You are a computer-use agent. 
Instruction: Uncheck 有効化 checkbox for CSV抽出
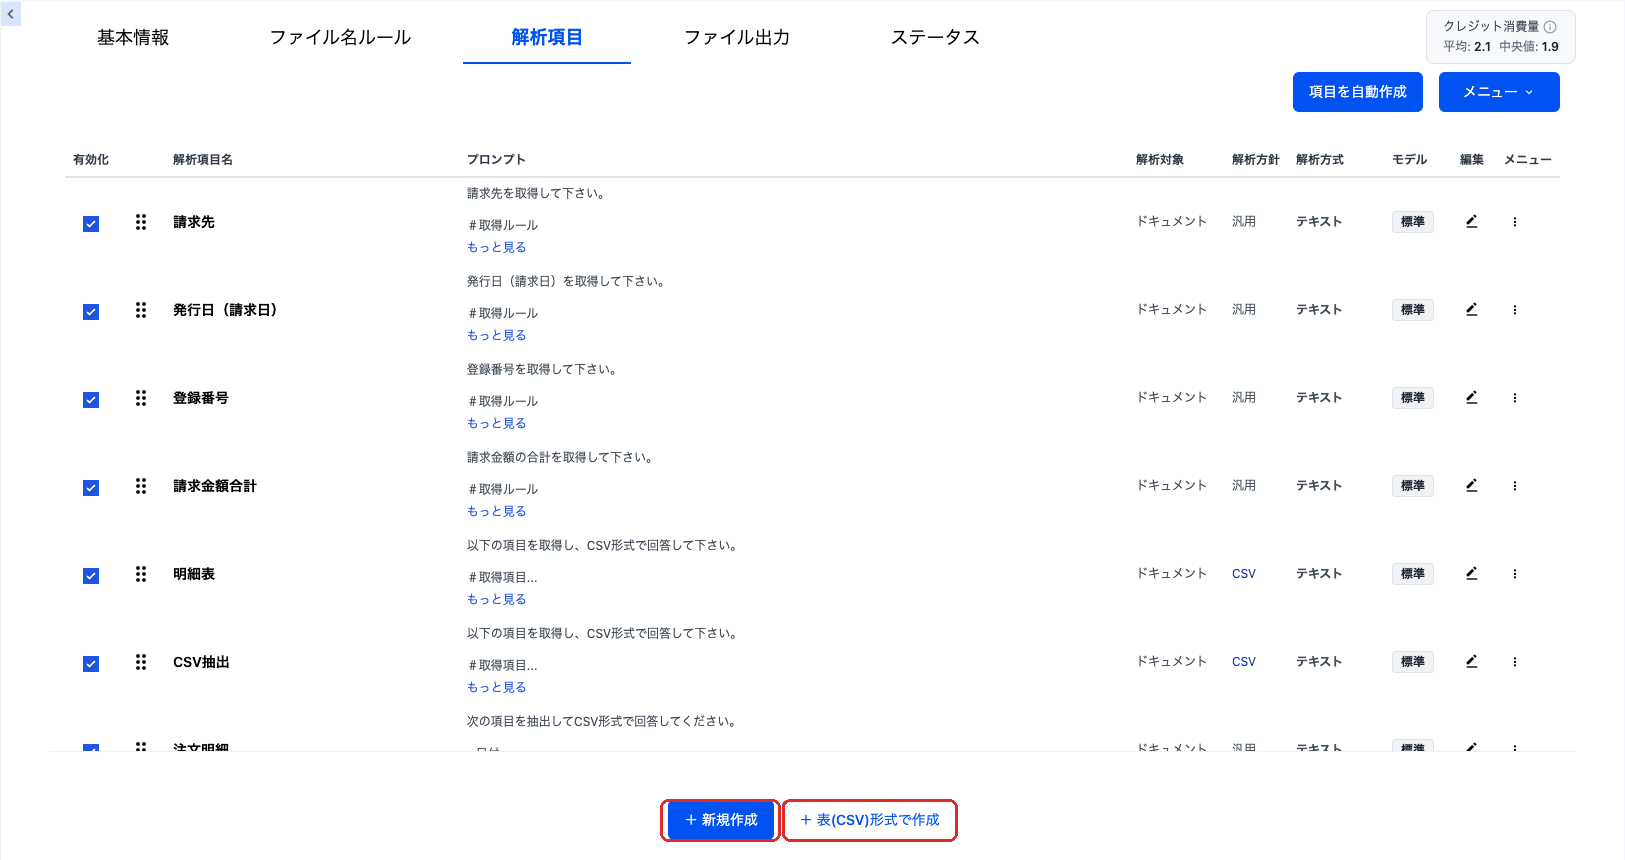(x=91, y=664)
